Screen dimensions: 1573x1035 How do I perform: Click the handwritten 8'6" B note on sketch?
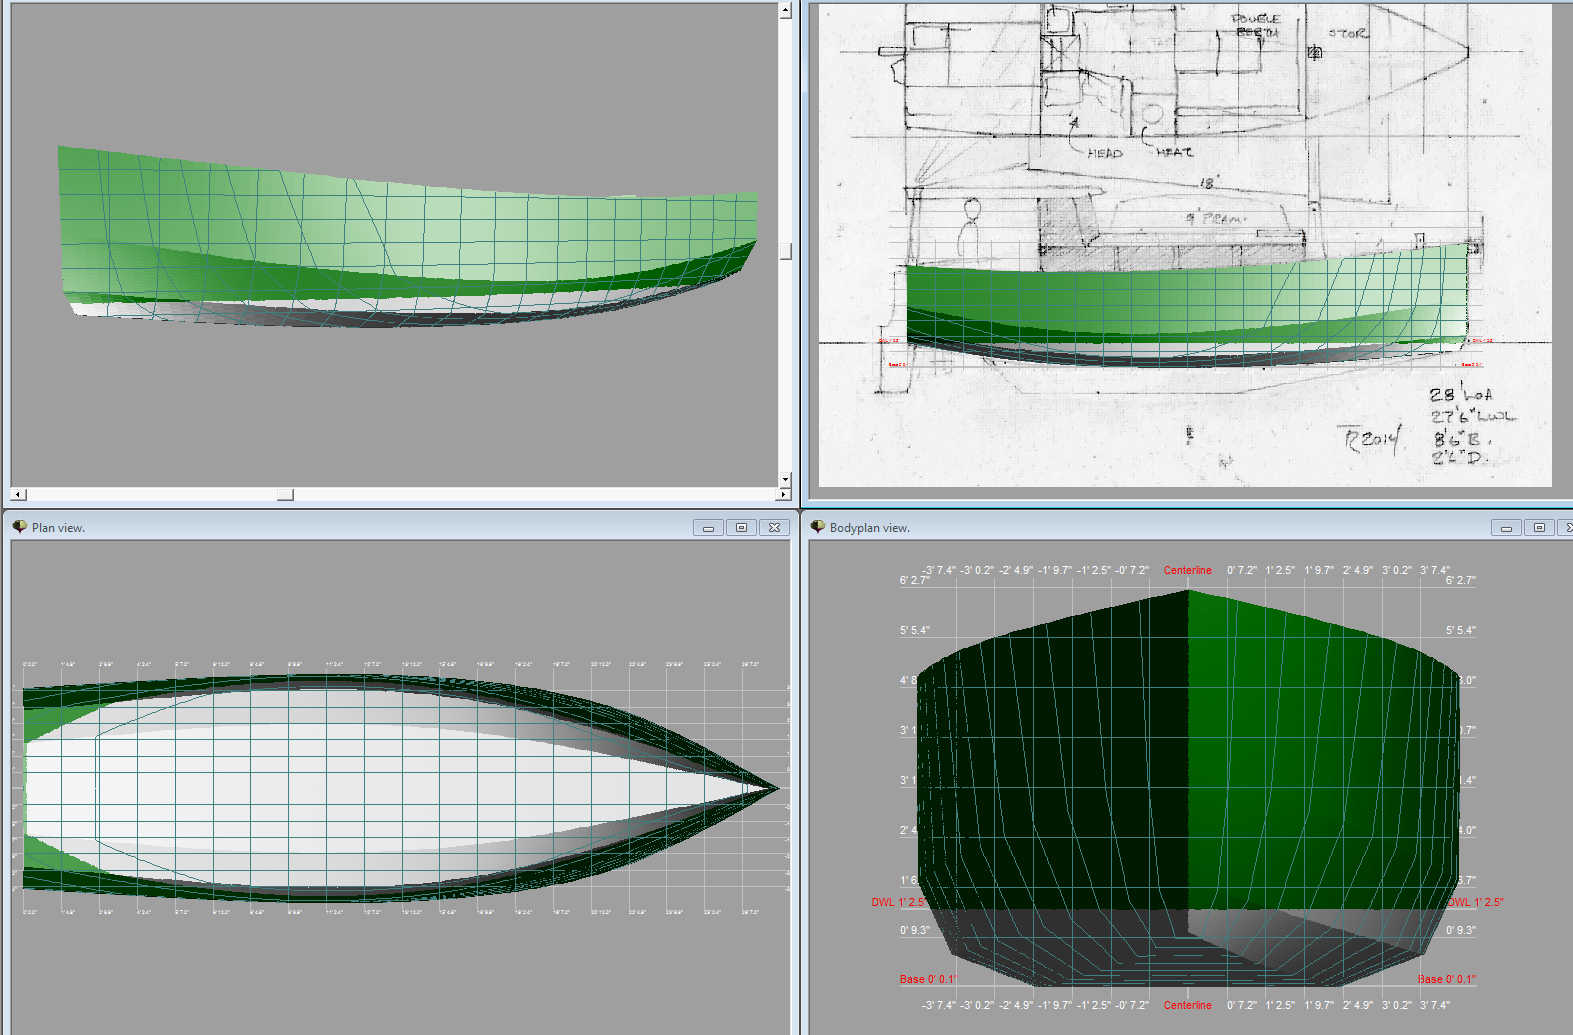(x=1461, y=438)
